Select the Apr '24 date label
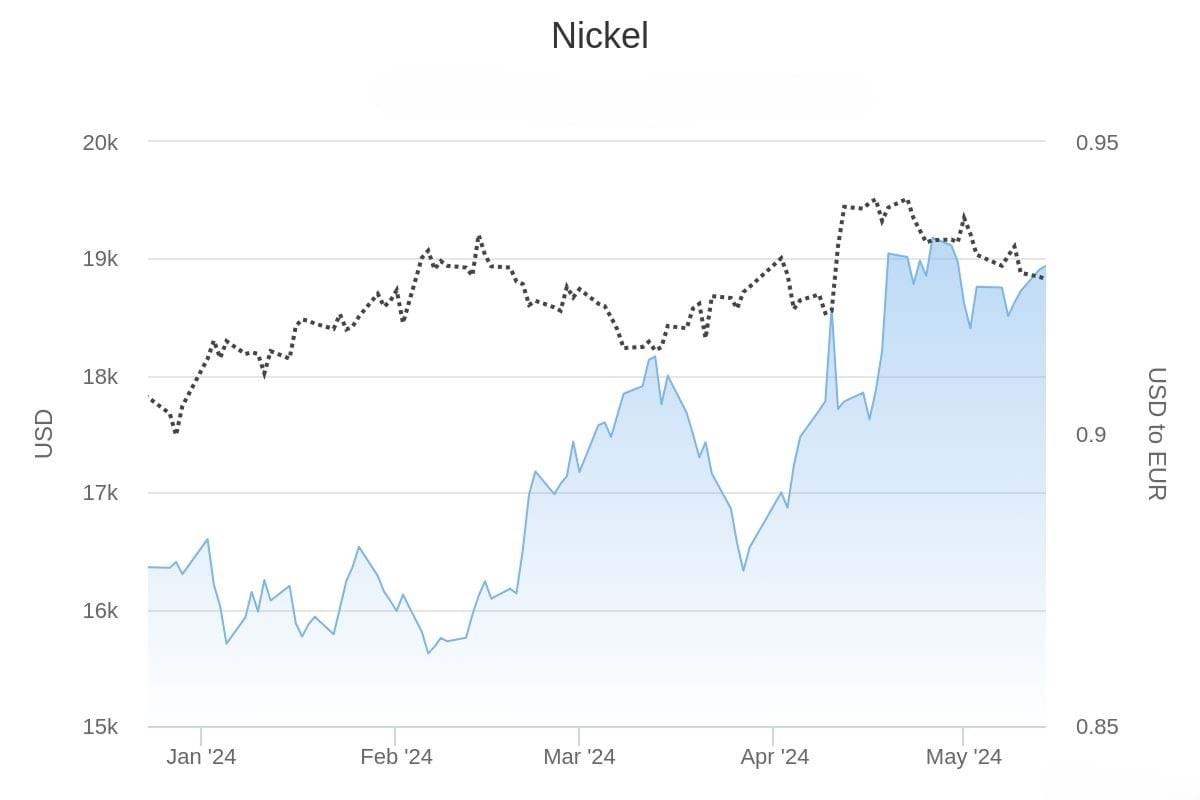Screen dimensions: 1200x800 [x=774, y=757]
